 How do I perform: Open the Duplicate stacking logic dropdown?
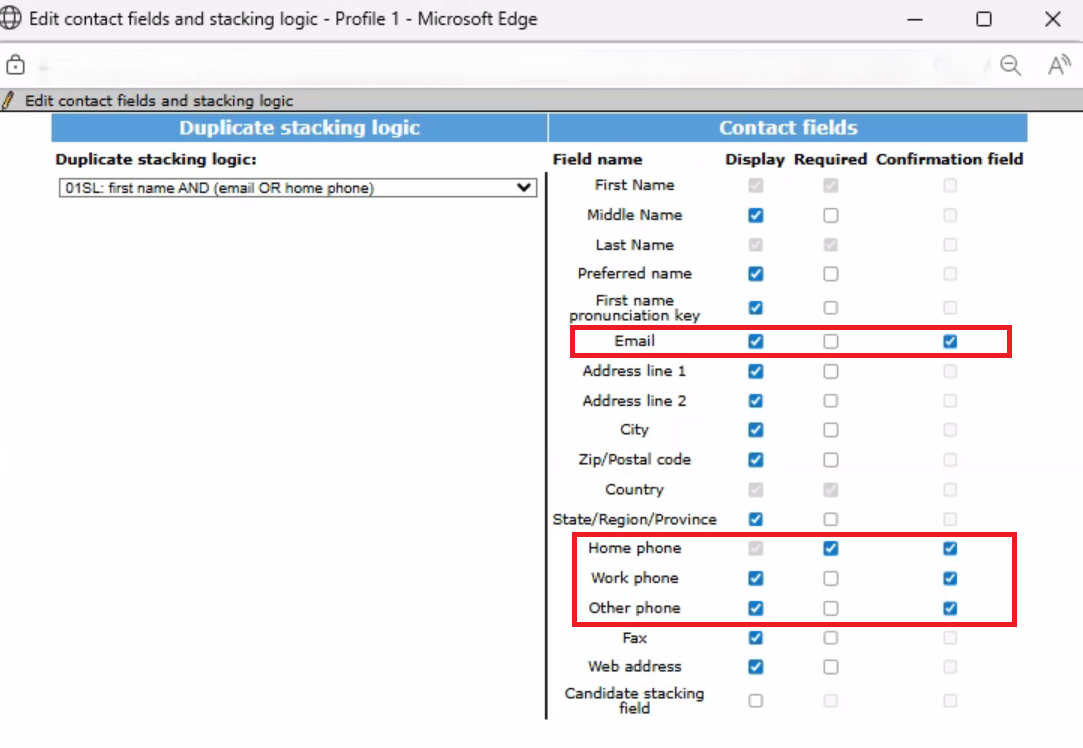pyautogui.click(x=297, y=188)
